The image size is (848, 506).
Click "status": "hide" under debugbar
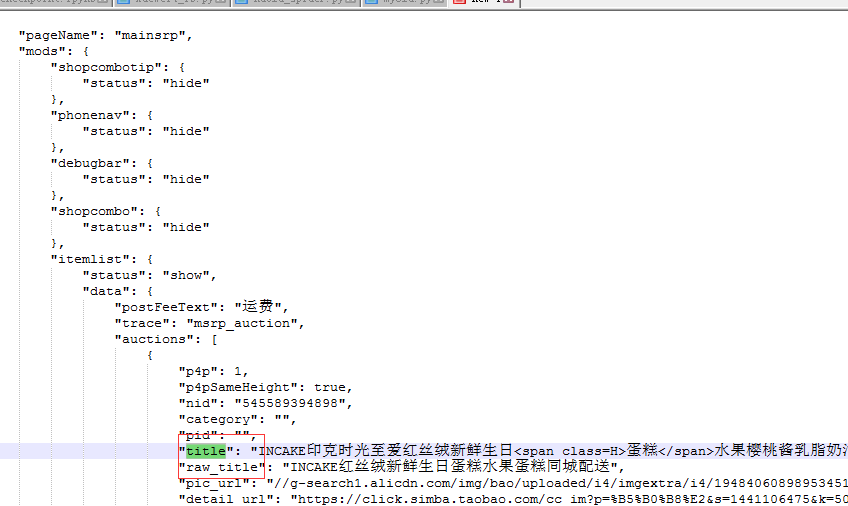click(x=145, y=179)
